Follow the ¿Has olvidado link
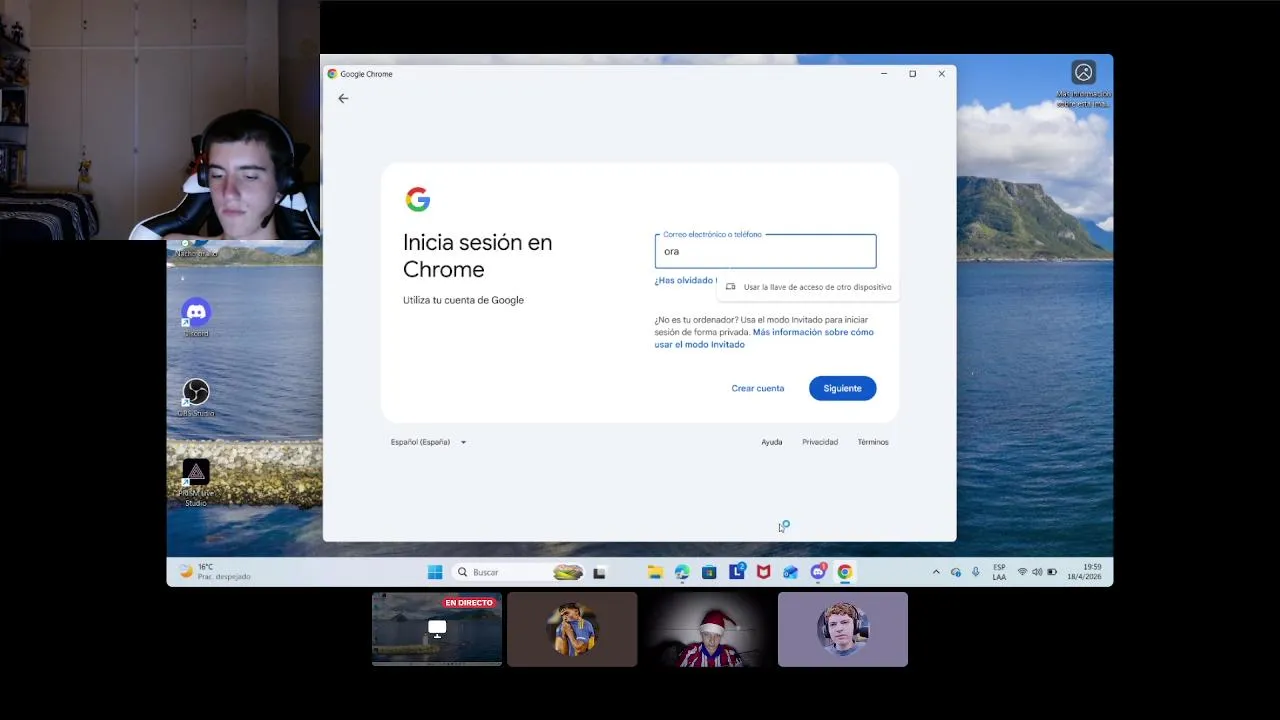1280x720 pixels. click(685, 280)
